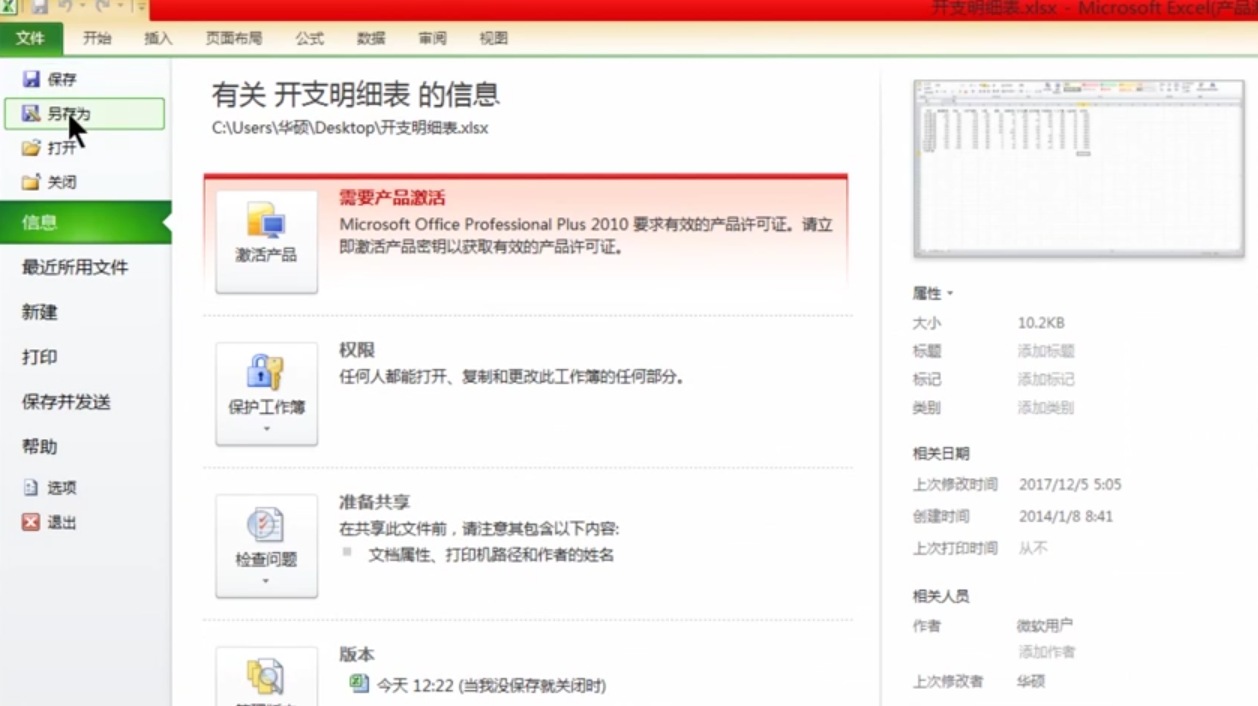Switch to the 插入 ribbon tab
This screenshot has width=1258, height=706.
pyautogui.click(x=158, y=38)
